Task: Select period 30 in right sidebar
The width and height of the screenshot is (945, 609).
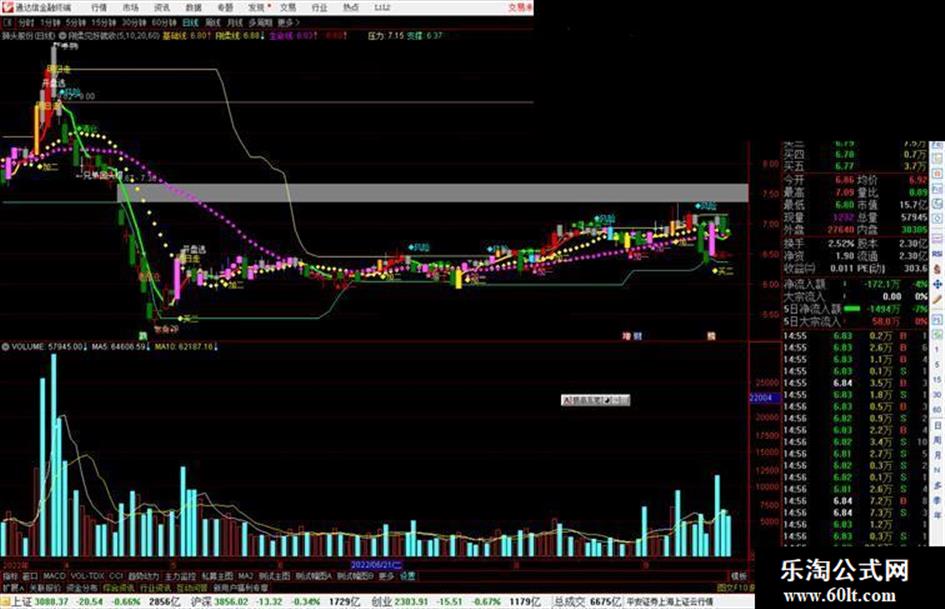Action: click(937, 395)
